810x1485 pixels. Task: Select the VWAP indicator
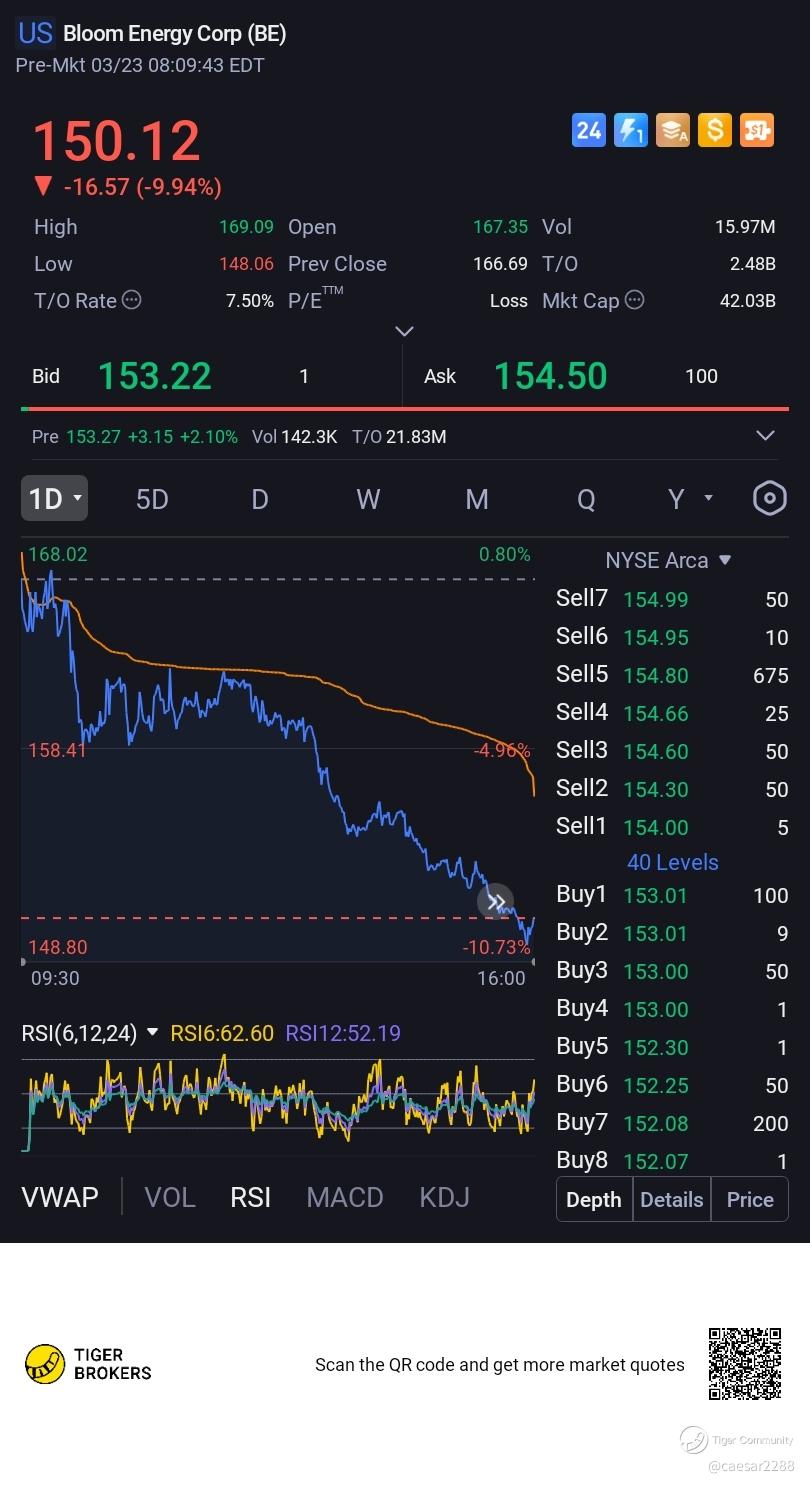60,1197
